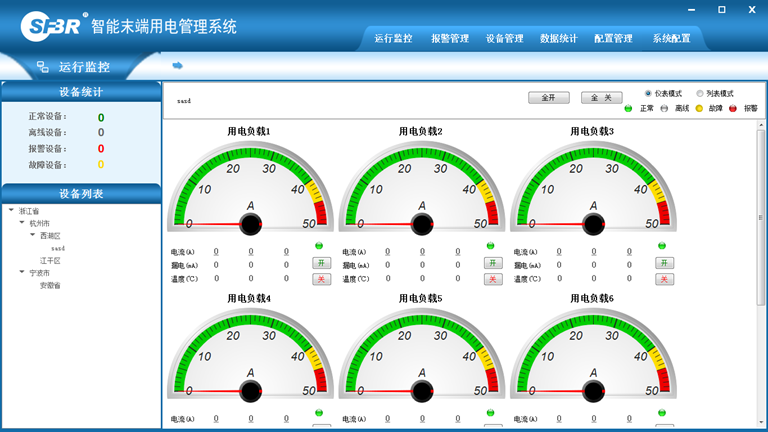Open the 数据统计 menu tab
Viewport: 768px width, 432px height.
[558, 39]
